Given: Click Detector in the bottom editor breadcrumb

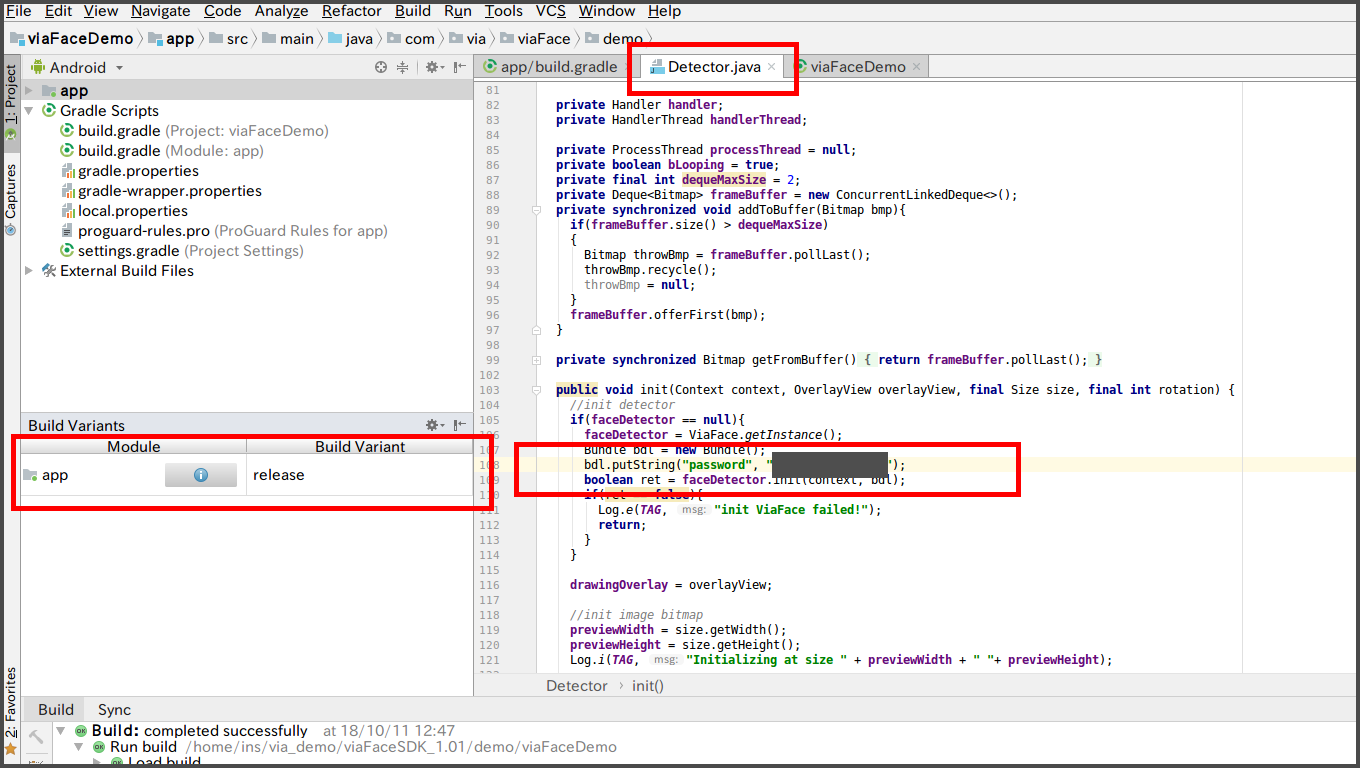Looking at the screenshot, I should 576,686.
